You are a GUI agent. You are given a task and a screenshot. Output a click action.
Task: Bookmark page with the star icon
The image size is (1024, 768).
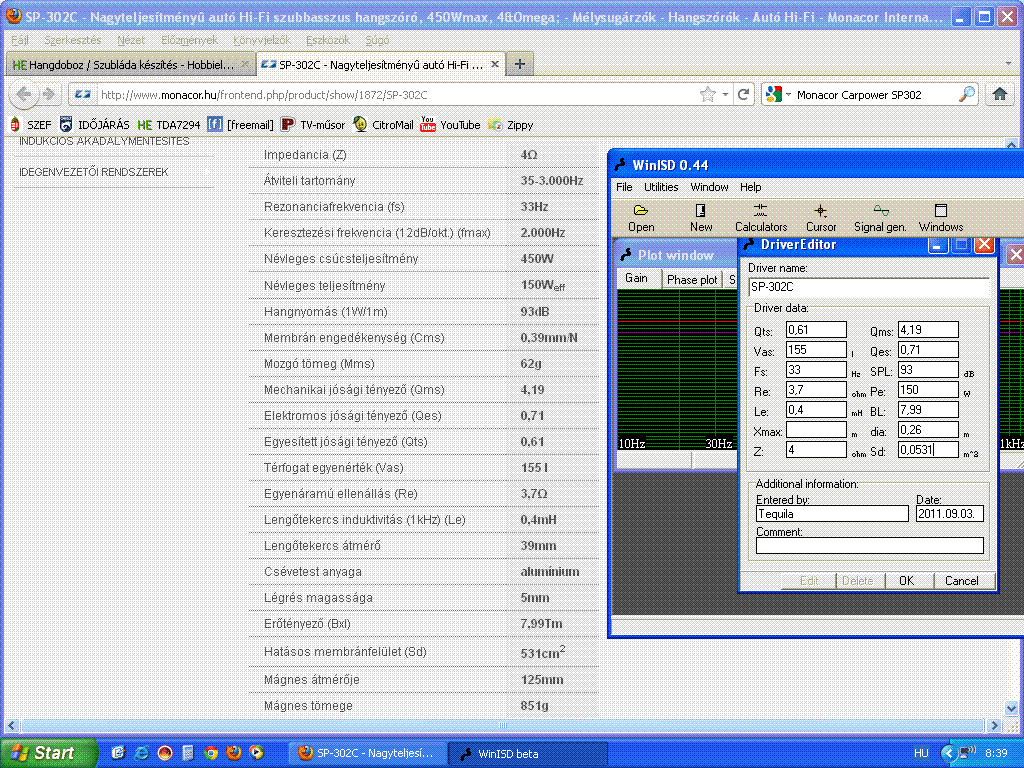coord(708,95)
